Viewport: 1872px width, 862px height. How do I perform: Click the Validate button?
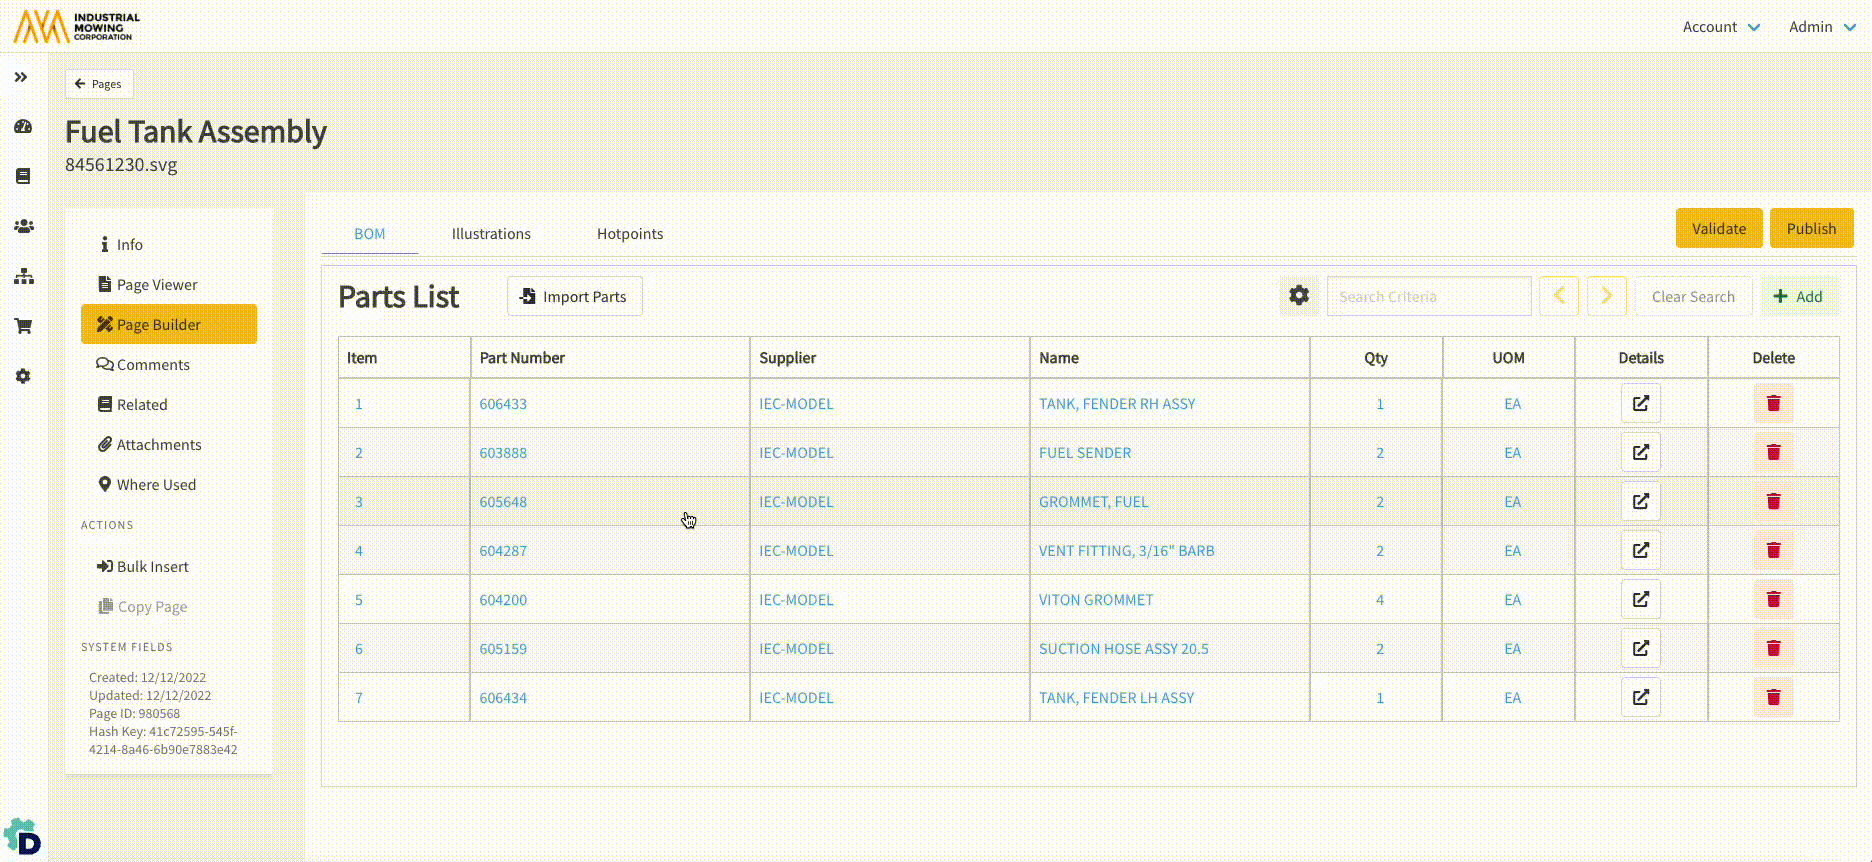(x=1718, y=228)
